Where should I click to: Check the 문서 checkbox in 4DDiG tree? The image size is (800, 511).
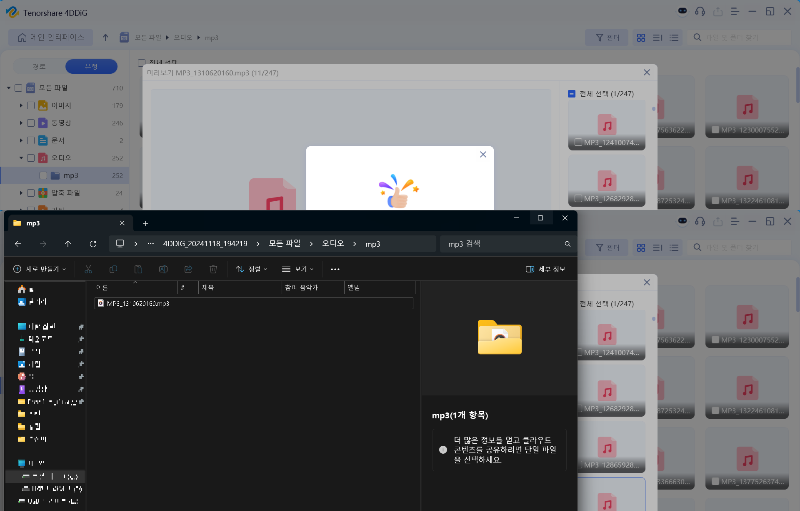pyautogui.click(x=31, y=140)
